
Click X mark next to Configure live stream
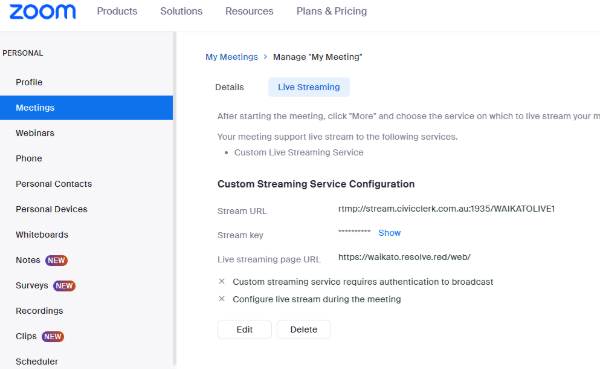(222, 299)
